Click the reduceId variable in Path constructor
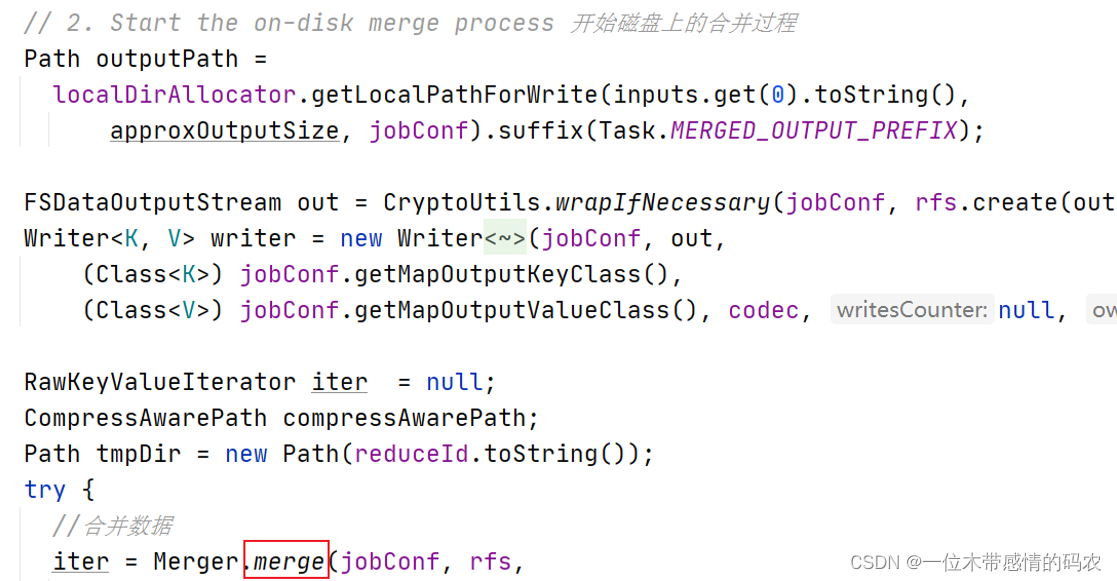Screen dimensions: 1117x581 [412, 454]
